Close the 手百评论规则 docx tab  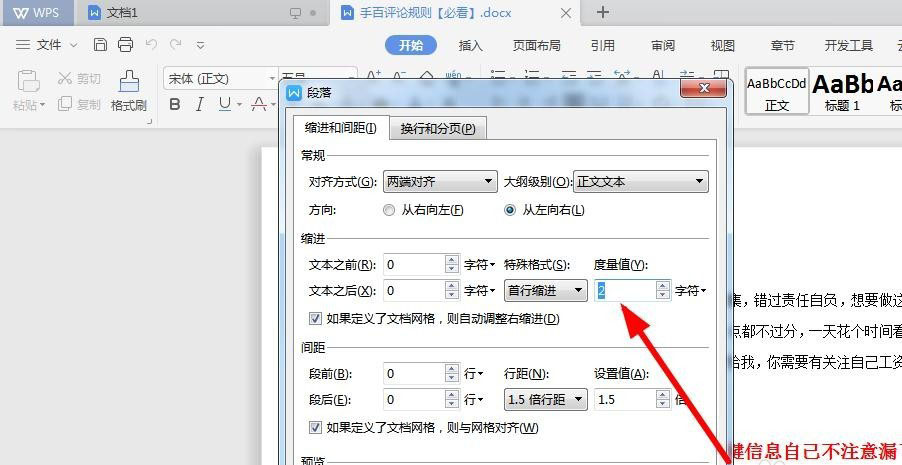pos(566,13)
